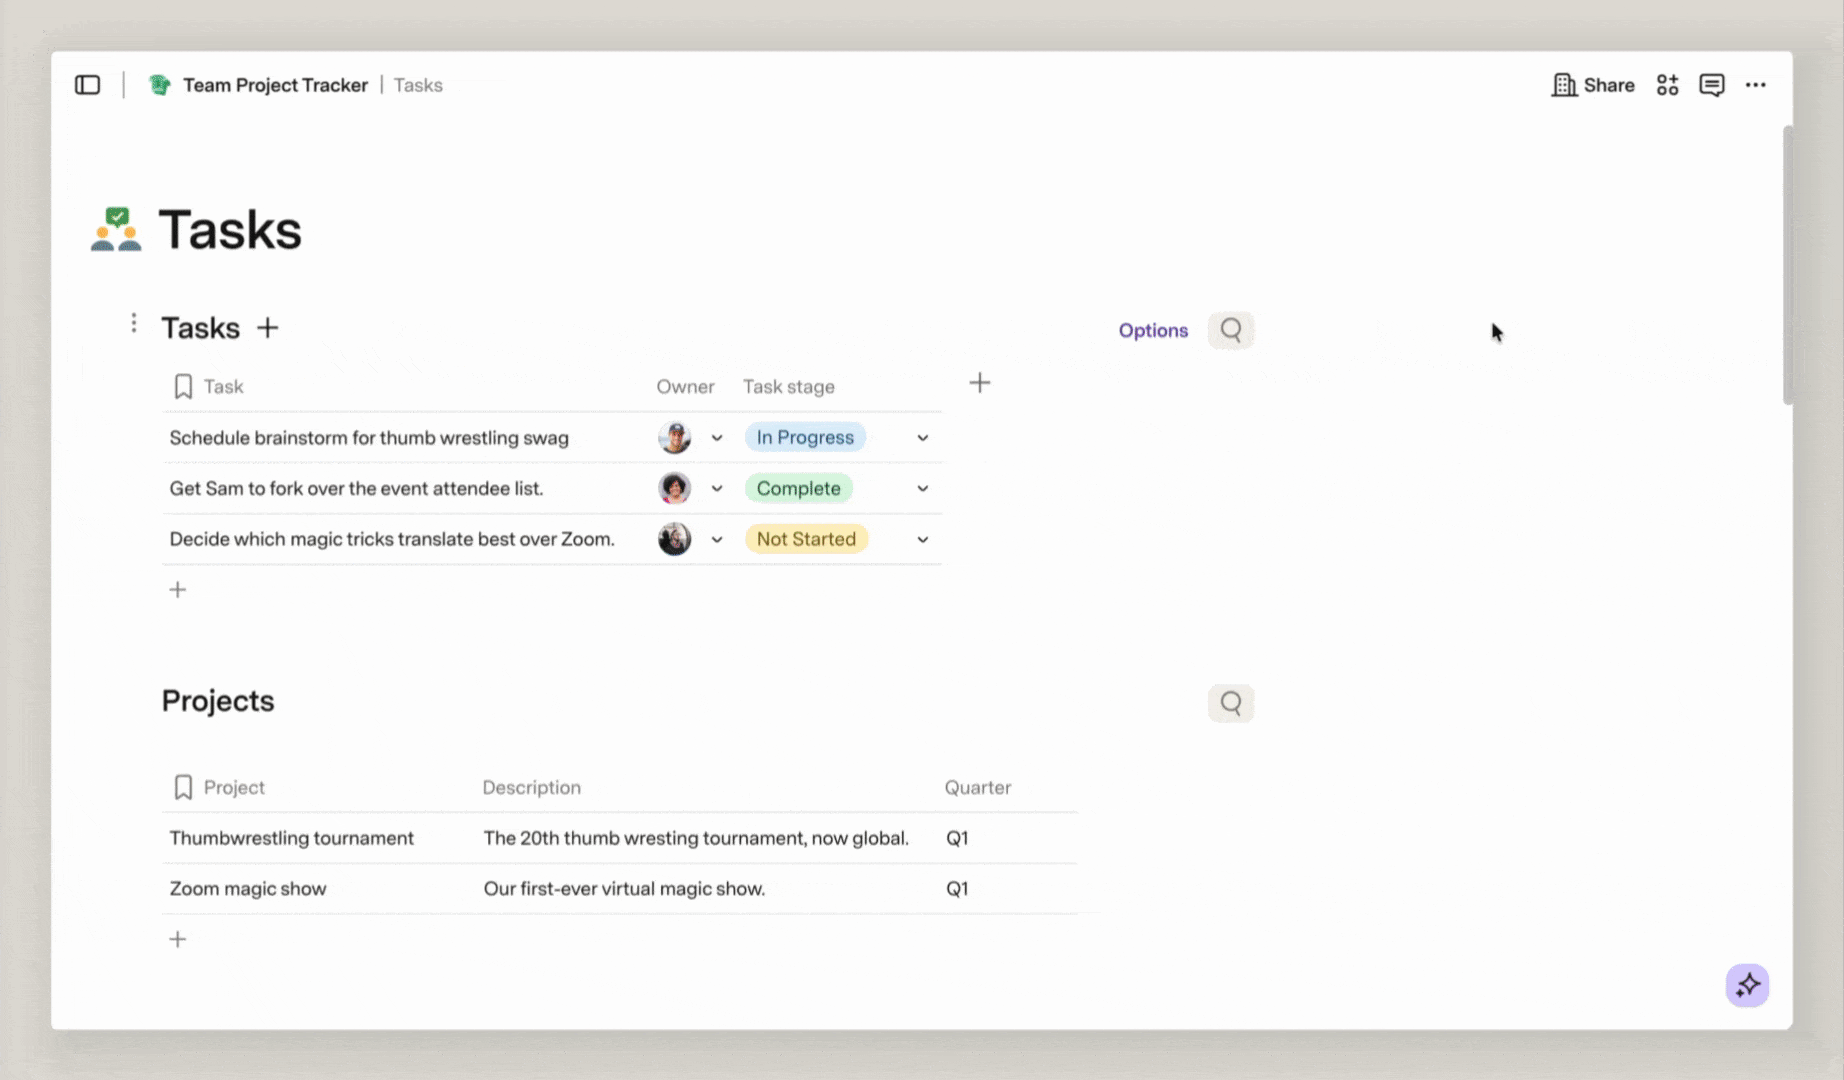The image size is (1844, 1080).
Task: Add a view with plus beside Tasks
Action: [x=267, y=328]
